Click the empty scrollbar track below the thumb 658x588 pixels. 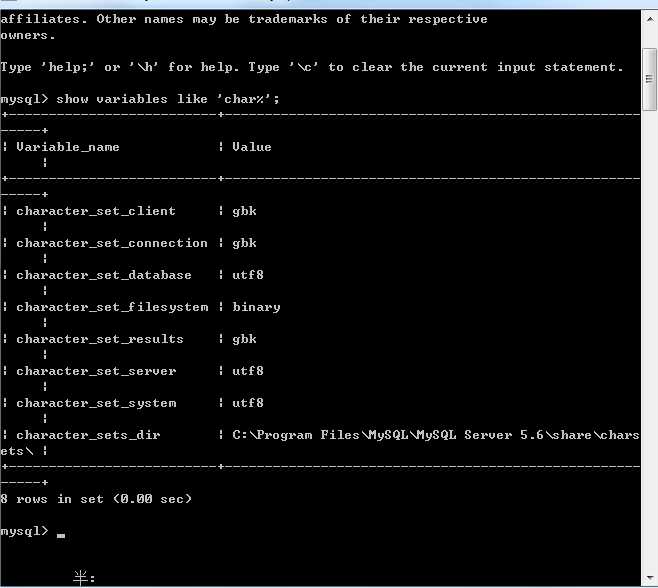[x=650, y=340]
